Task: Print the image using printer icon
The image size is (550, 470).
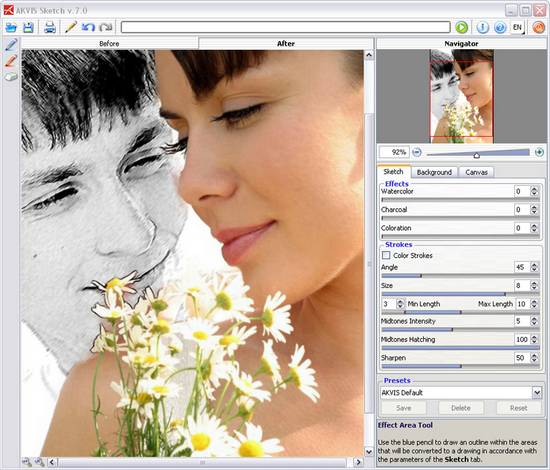Action: [x=50, y=27]
